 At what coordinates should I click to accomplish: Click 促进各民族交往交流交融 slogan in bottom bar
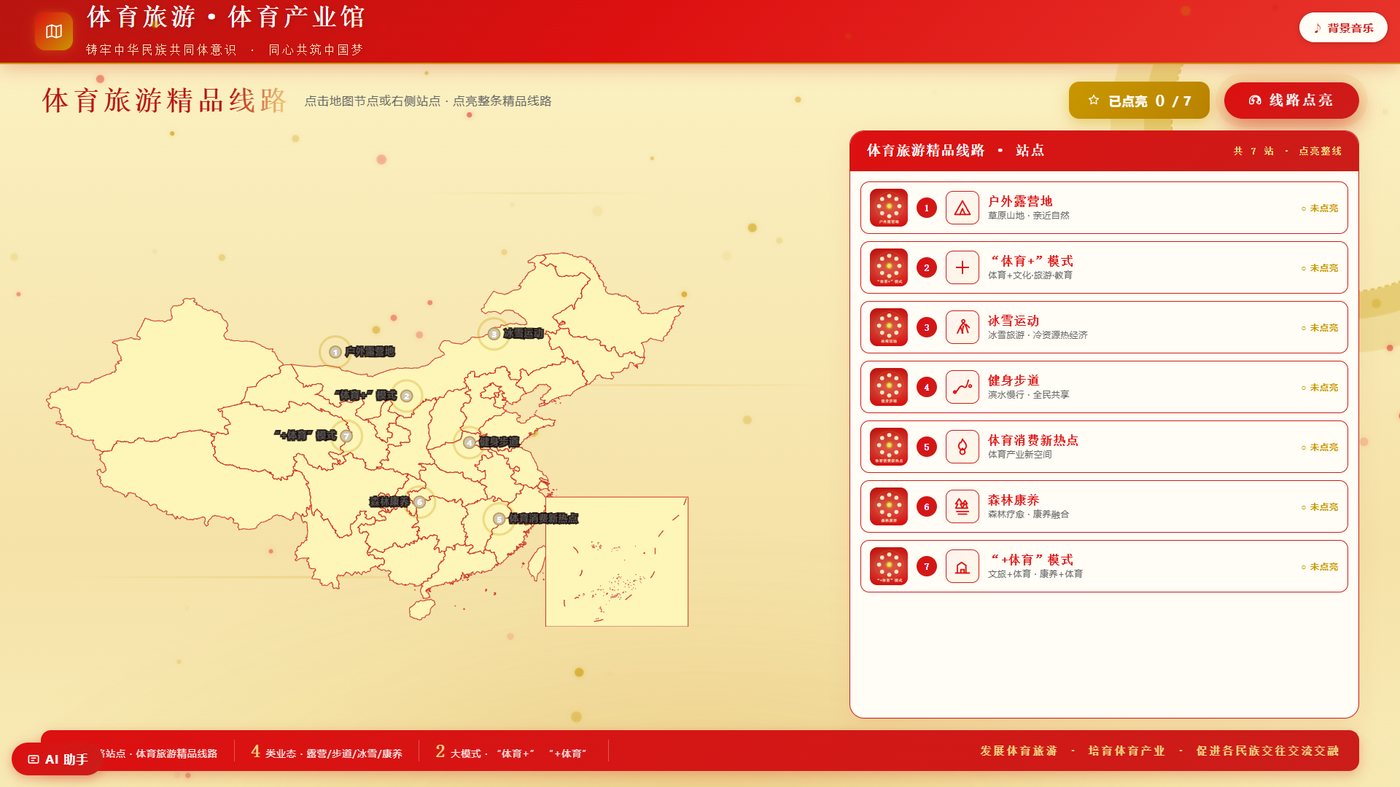point(1267,751)
